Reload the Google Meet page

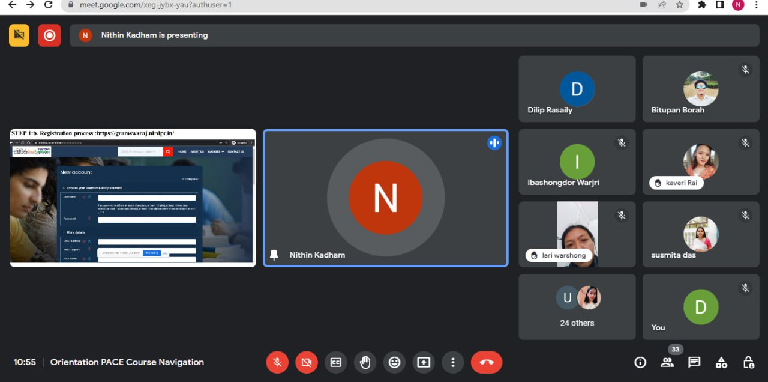pyautogui.click(x=48, y=4)
